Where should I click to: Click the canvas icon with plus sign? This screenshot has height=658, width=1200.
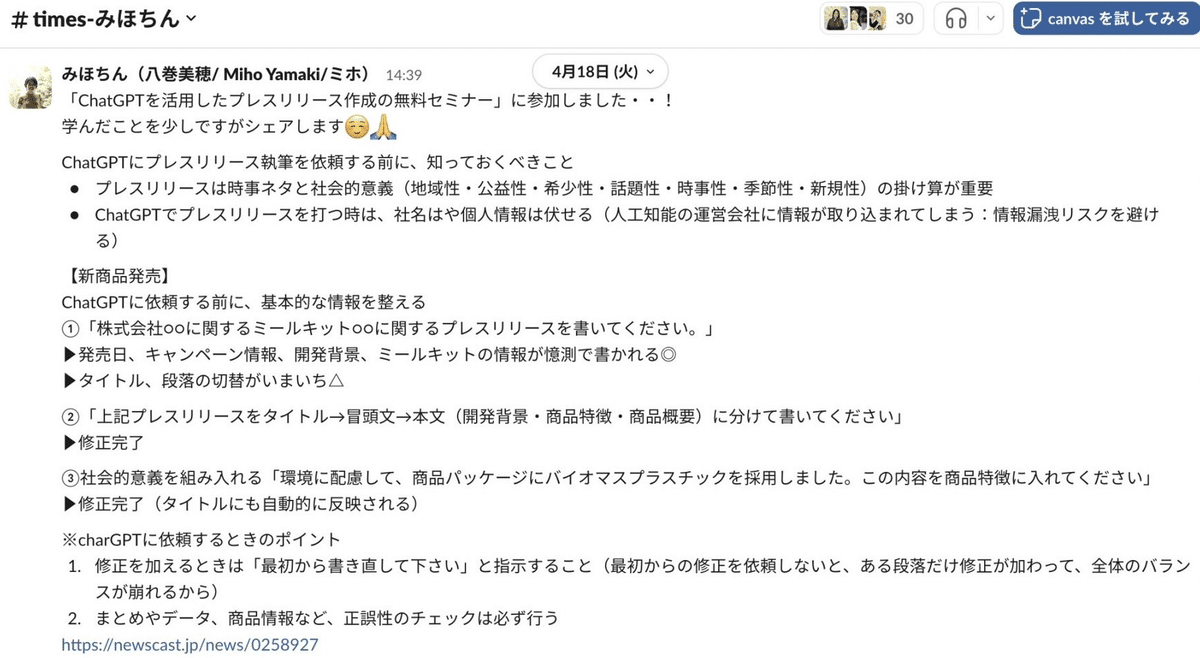click(1031, 19)
